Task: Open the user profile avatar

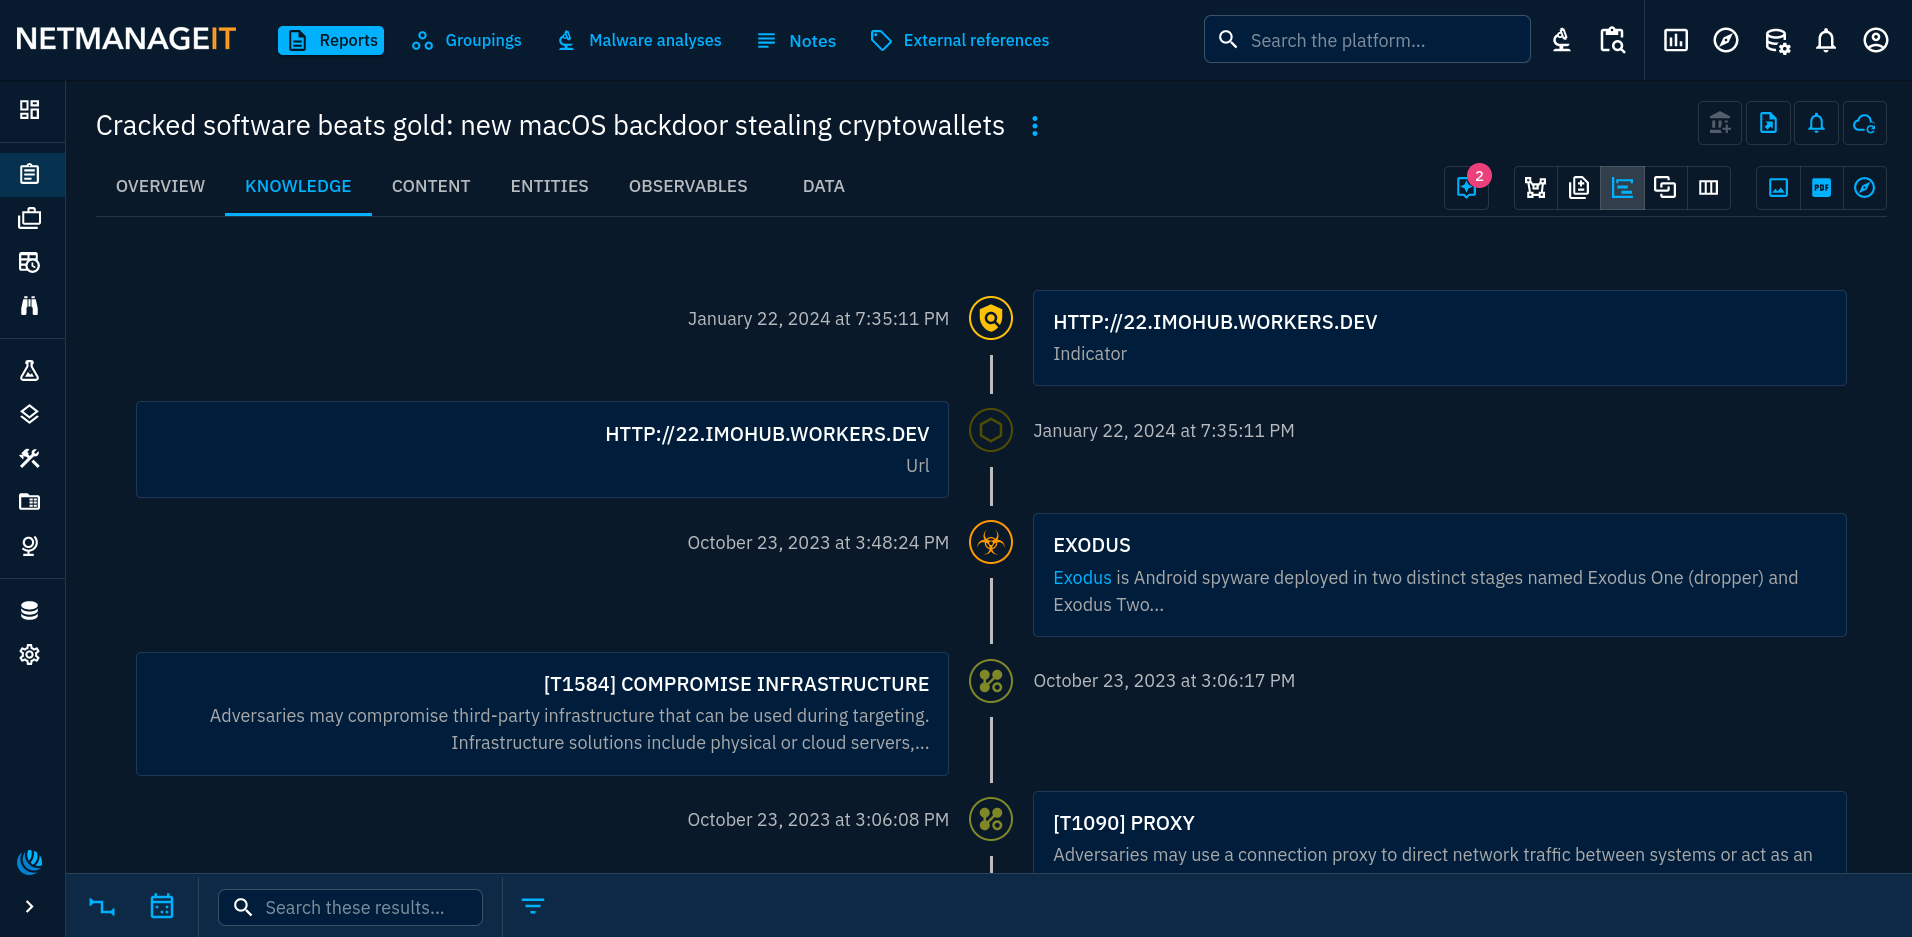Action: (1875, 40)
